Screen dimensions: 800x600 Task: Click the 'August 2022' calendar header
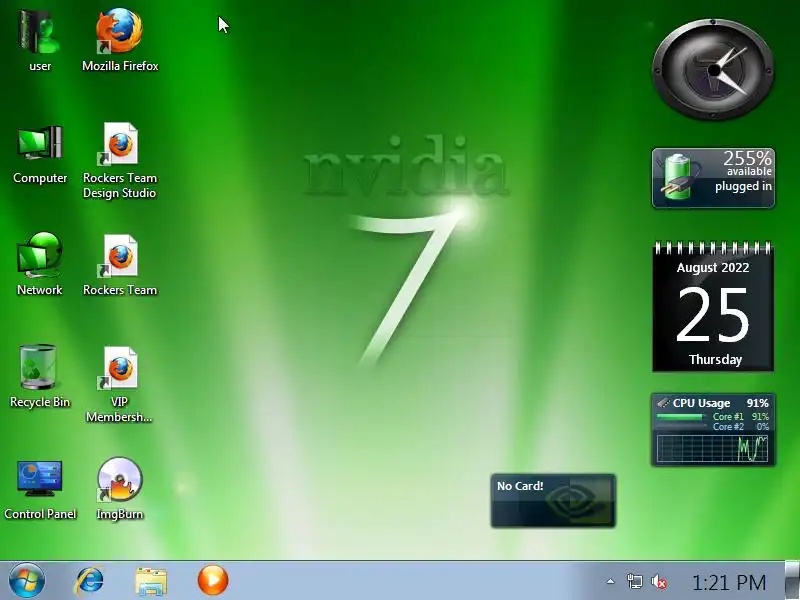pyautogui.click(x=713, y=268)
